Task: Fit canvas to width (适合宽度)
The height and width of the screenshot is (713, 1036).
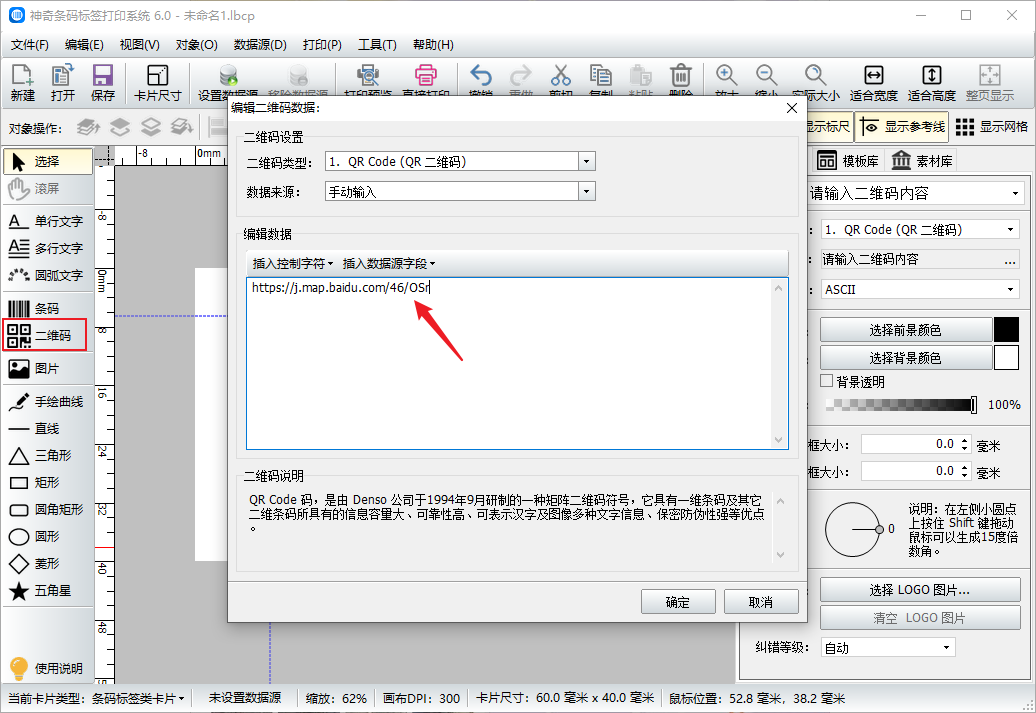Action: click(x=873, y=83)
